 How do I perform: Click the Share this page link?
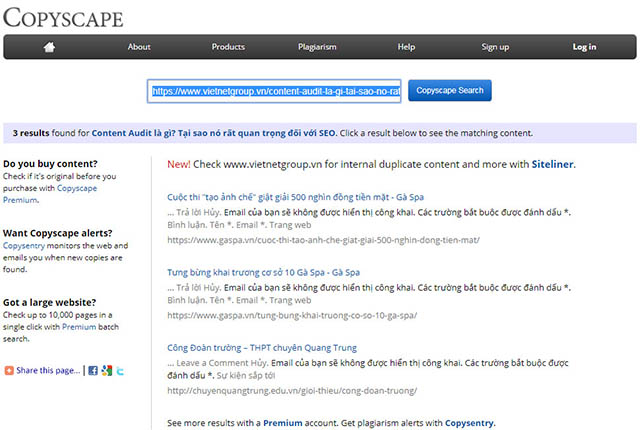point(48,370)
